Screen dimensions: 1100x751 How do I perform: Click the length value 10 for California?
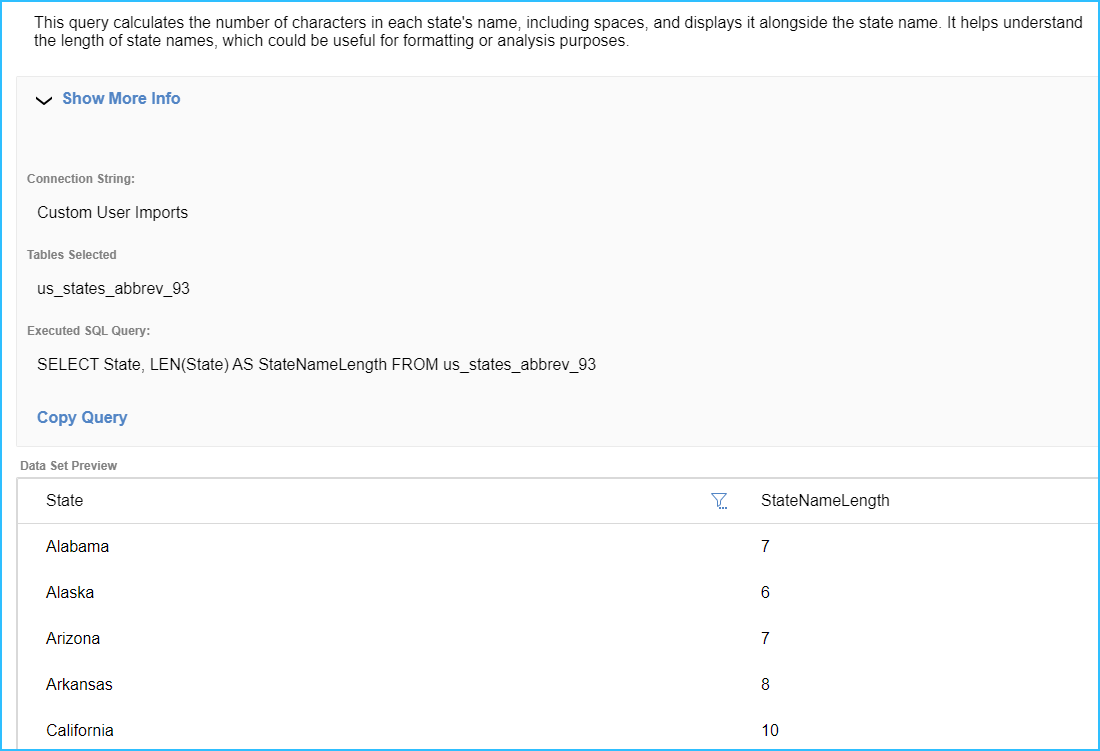770,730
